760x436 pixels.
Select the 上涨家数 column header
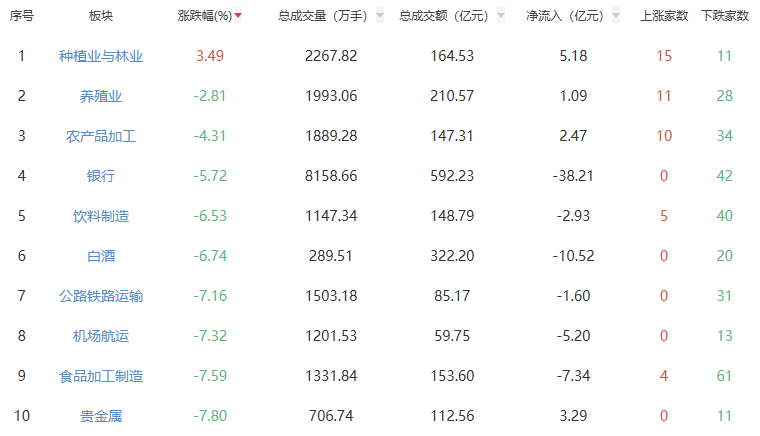tap(664, 16)
